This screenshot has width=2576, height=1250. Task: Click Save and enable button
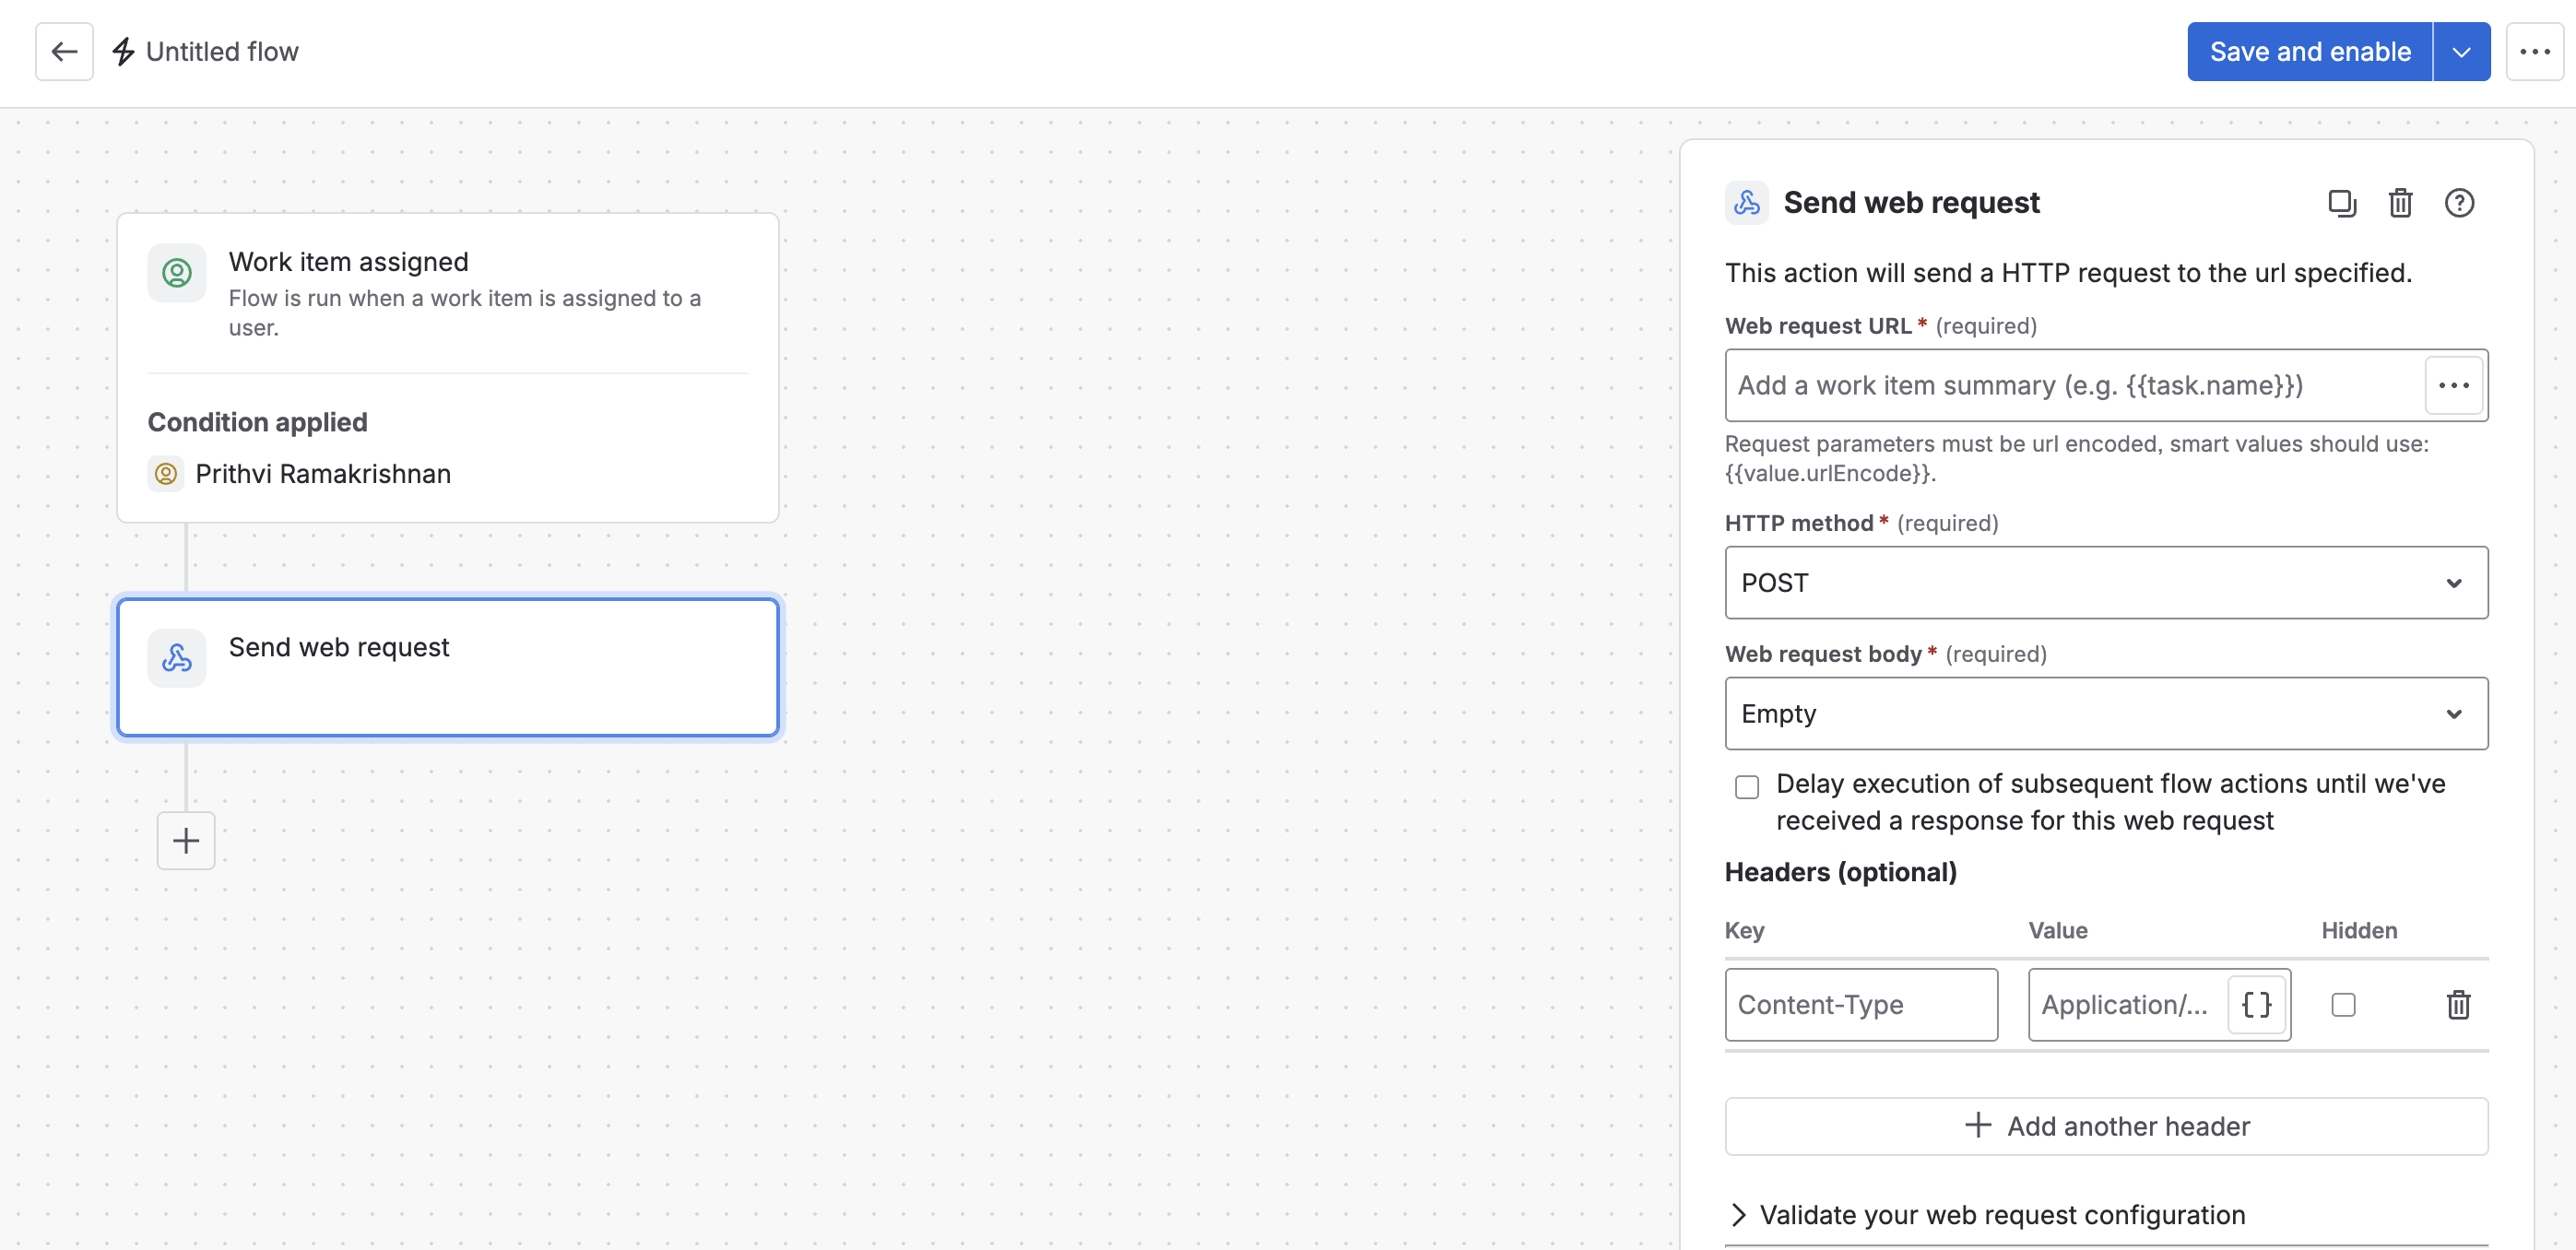[2309, 52]
